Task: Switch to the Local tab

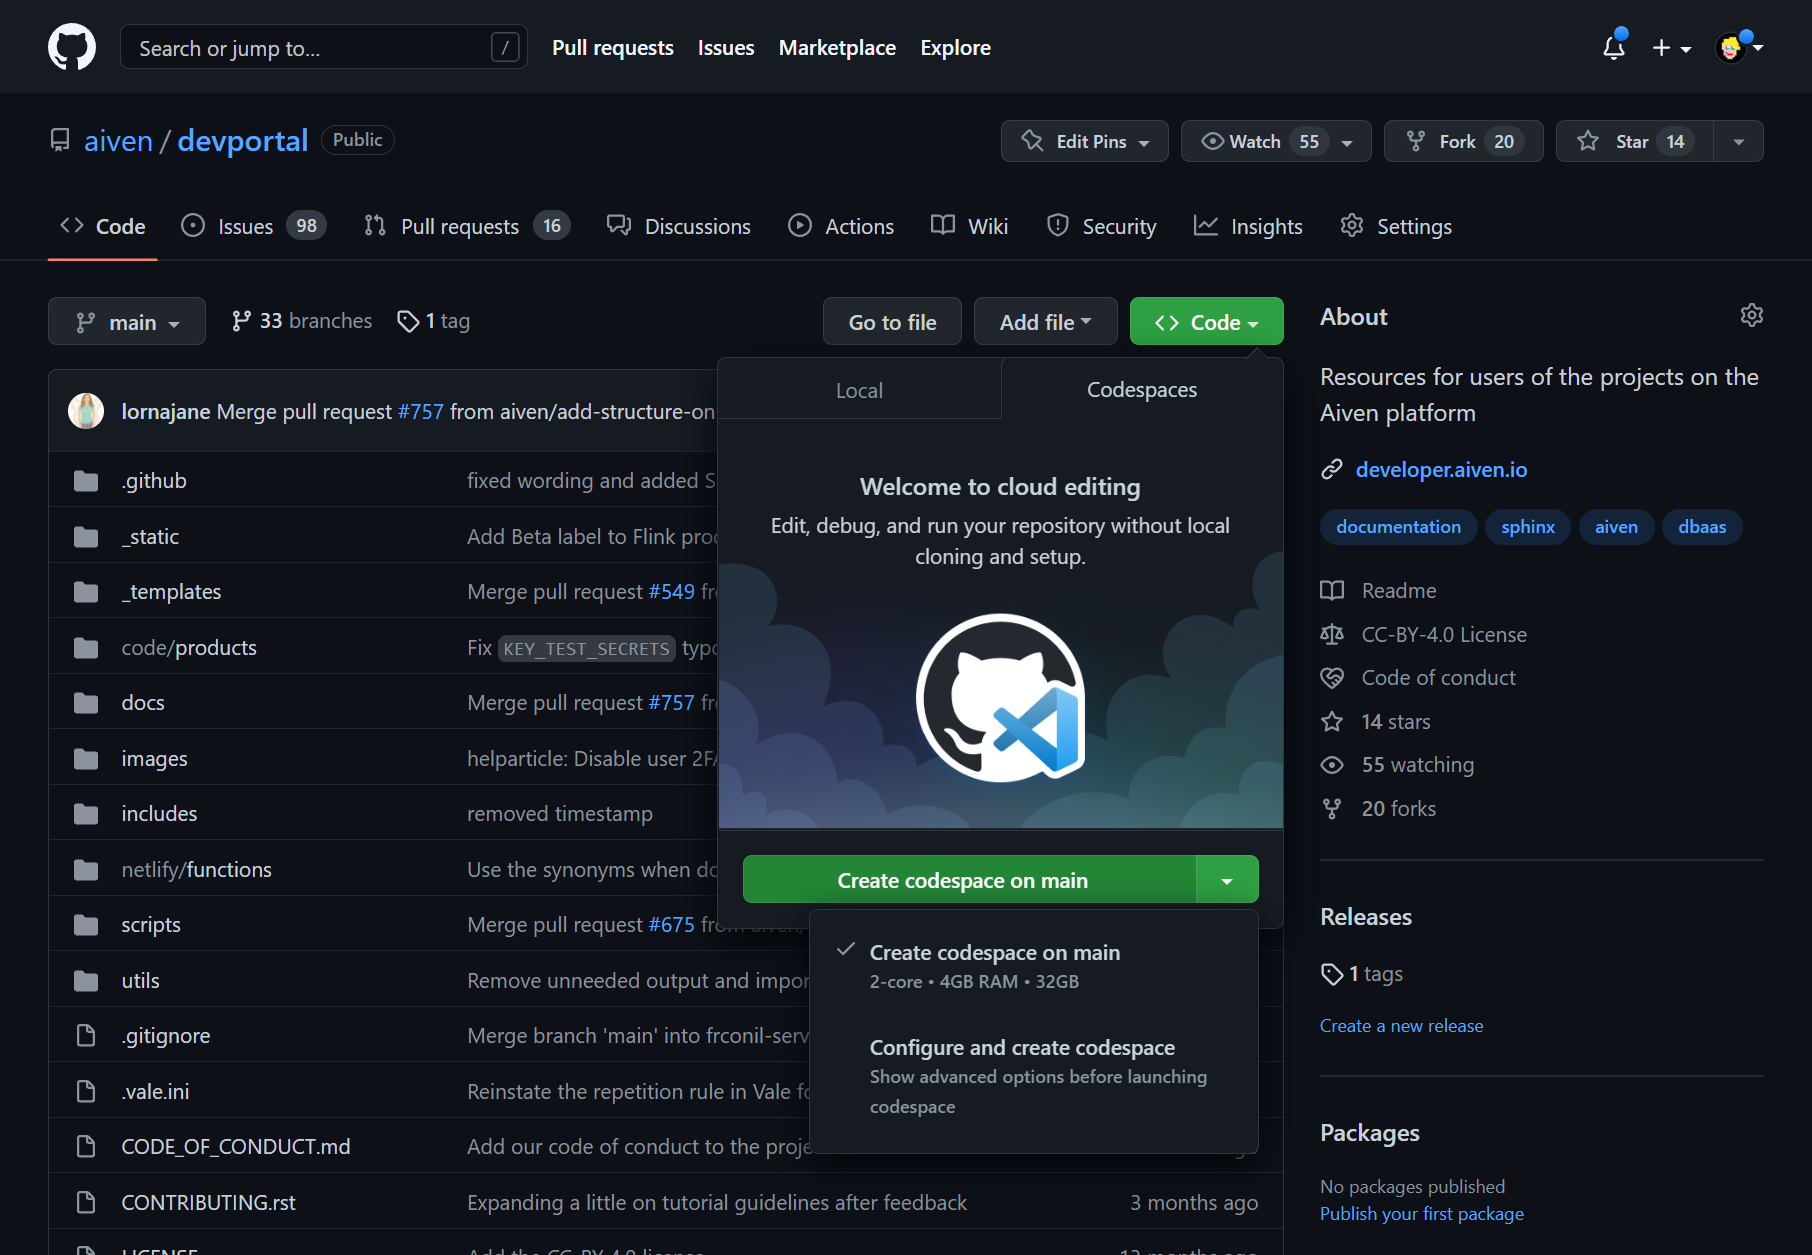Action: click(859, 390)
